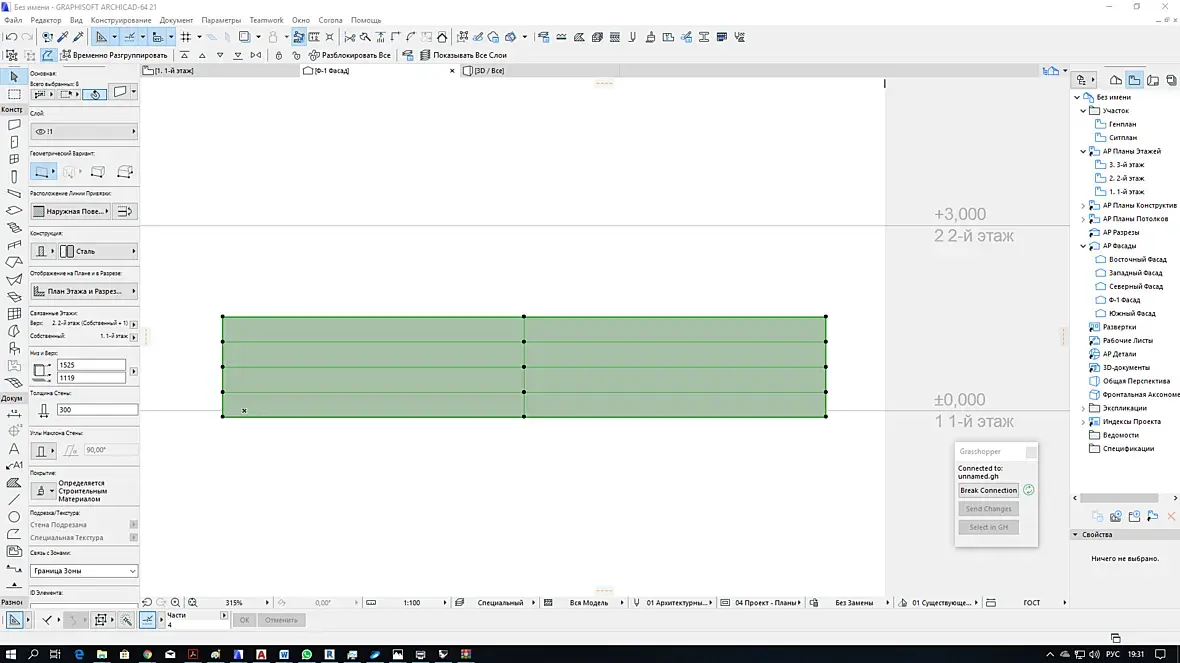Viewport: 1180px width, 663px height.
Task: Select the Roof tool in toolbox
Action: [x=14, y=263]
